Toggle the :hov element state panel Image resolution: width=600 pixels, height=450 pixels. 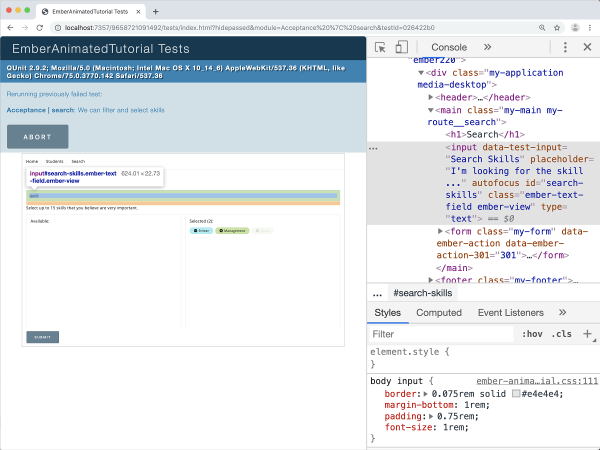tap(532, 334)
